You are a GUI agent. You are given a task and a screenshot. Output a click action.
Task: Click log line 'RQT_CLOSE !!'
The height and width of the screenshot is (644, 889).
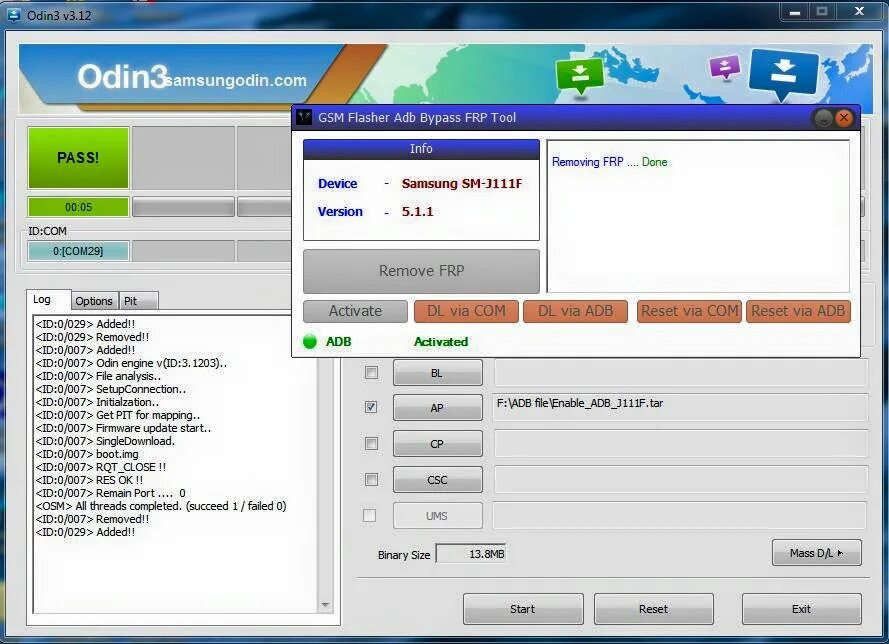click(x=100, y=467)
